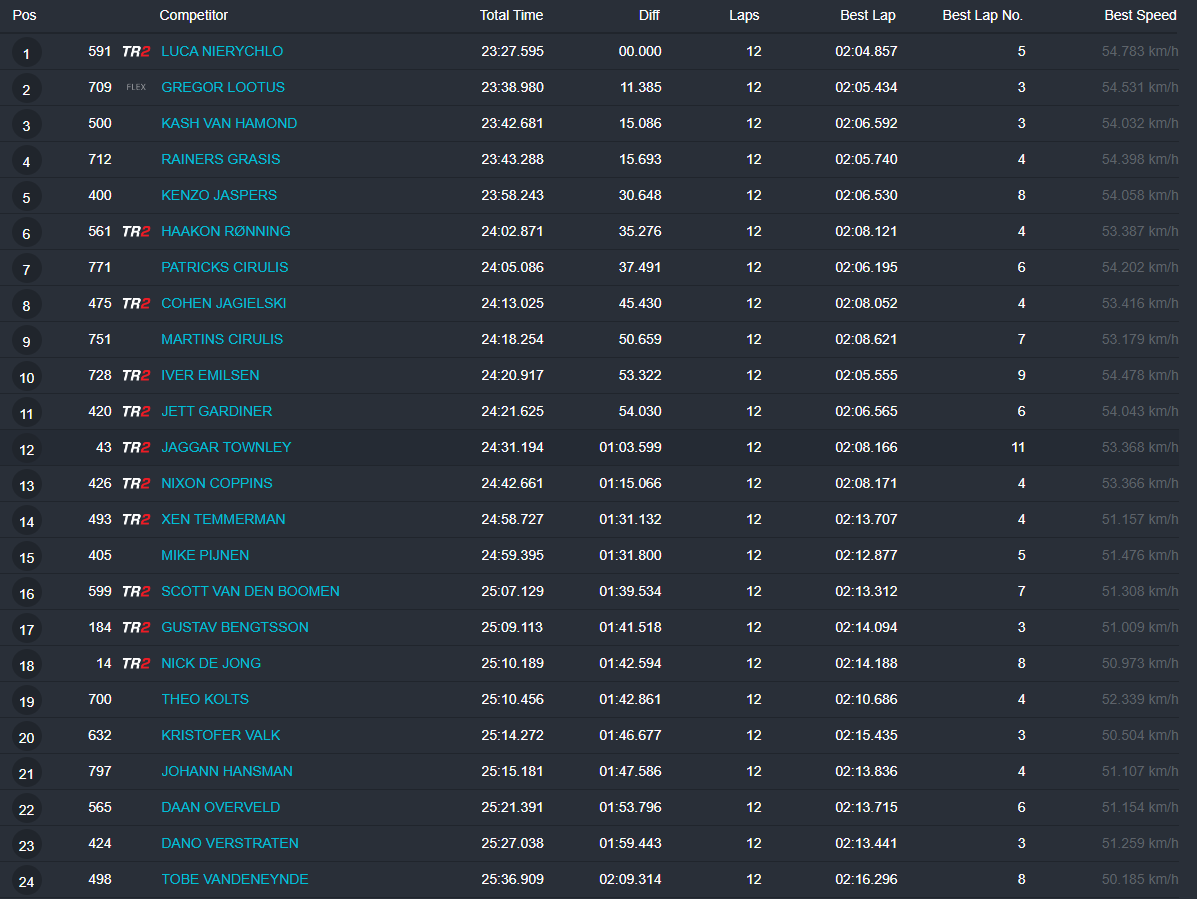Open Theo Kolts competitor link

[205, 699]
